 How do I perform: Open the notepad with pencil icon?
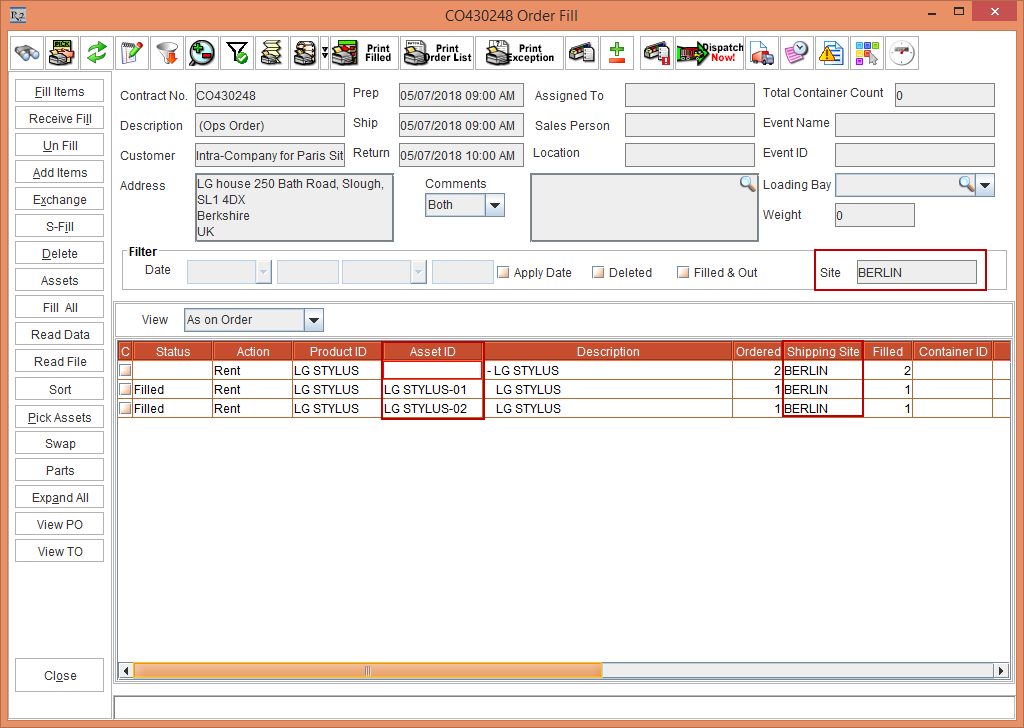click(131, 52)
